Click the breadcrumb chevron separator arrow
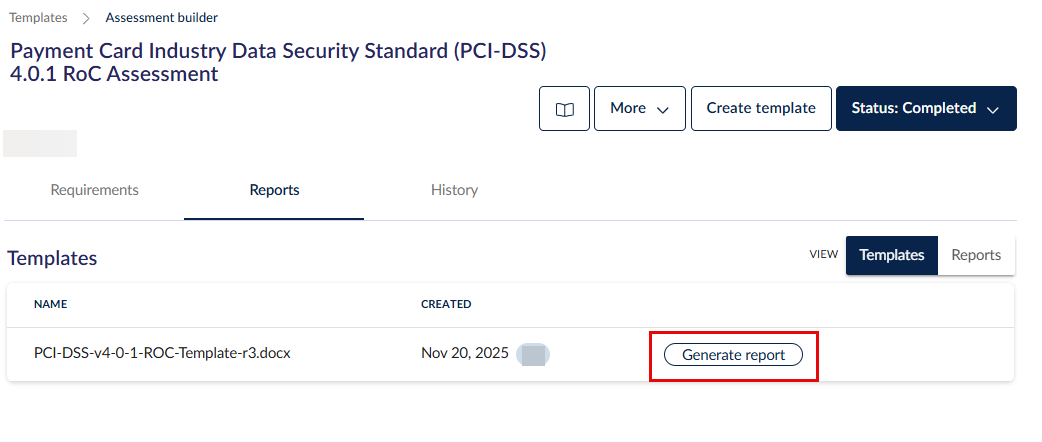This screenshot has width=1042, height=442. click(x=87, y=18)
